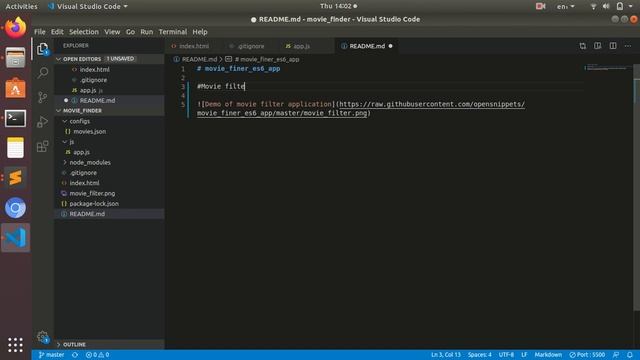Open movie_filter.png in the file tree
This screenshot has height=360, width=640.
pyautogui.click(x=92, y=193)
